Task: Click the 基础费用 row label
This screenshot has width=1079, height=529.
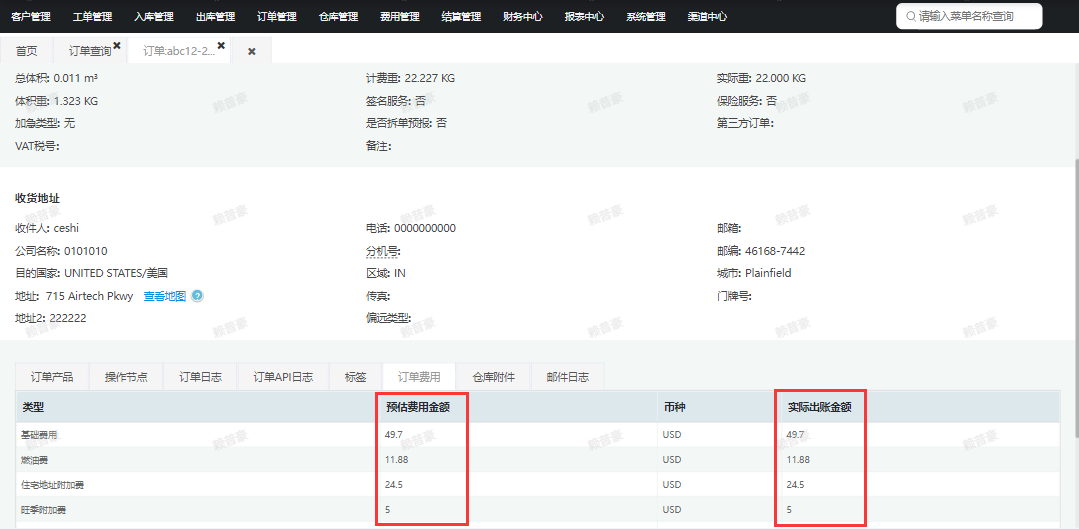Action: (39, 434)
